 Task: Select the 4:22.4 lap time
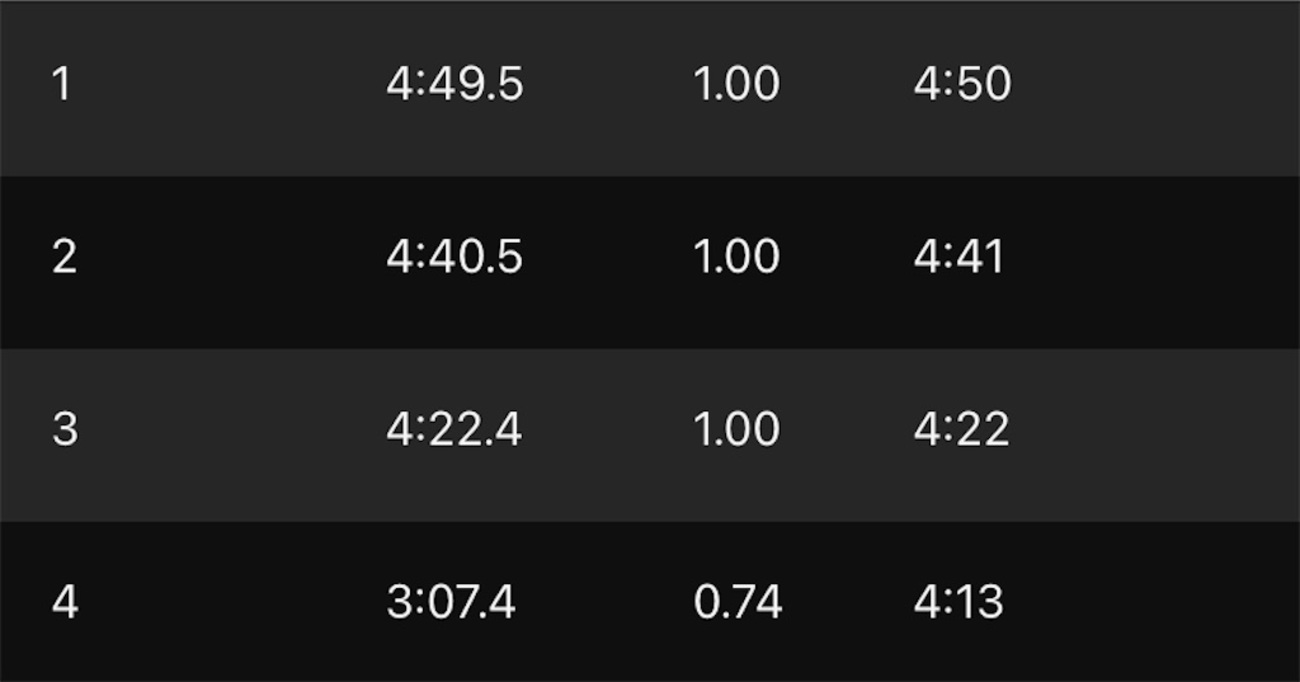454,429
